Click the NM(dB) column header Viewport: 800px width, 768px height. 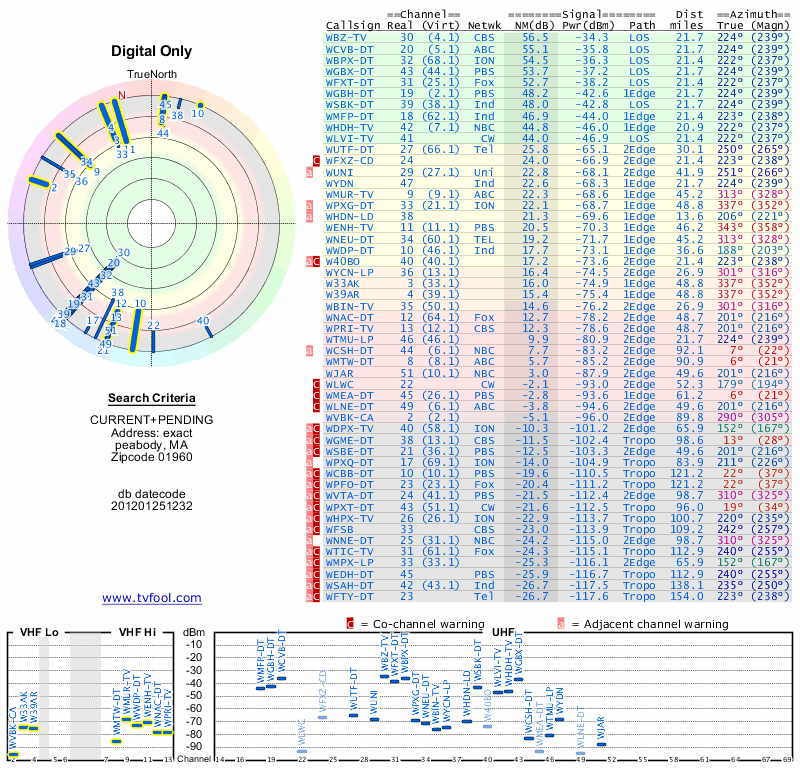[535, 26]
